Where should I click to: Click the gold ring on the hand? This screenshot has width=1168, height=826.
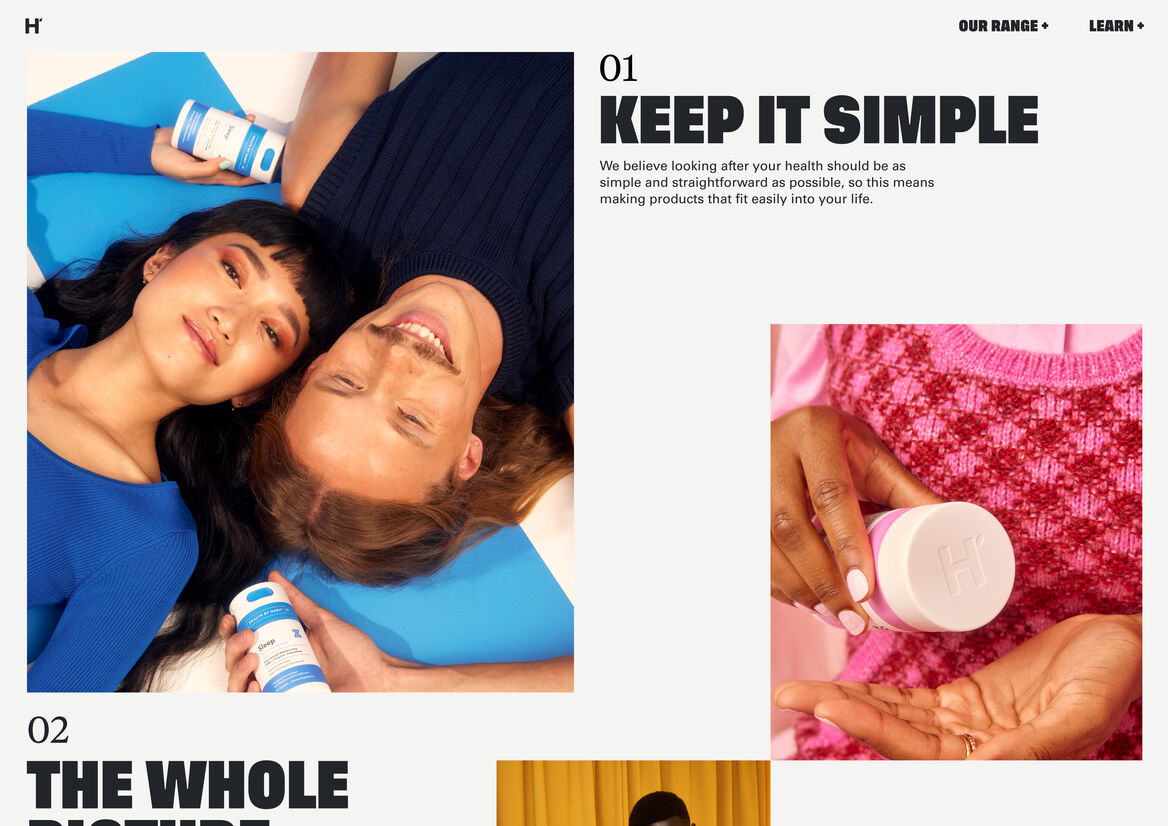click(968, 743)
